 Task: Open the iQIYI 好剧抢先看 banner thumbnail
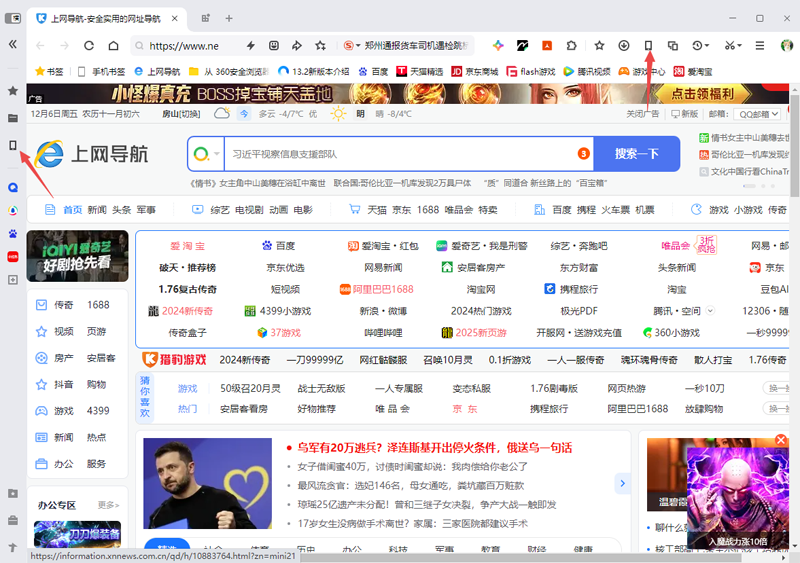pos(78,256)
